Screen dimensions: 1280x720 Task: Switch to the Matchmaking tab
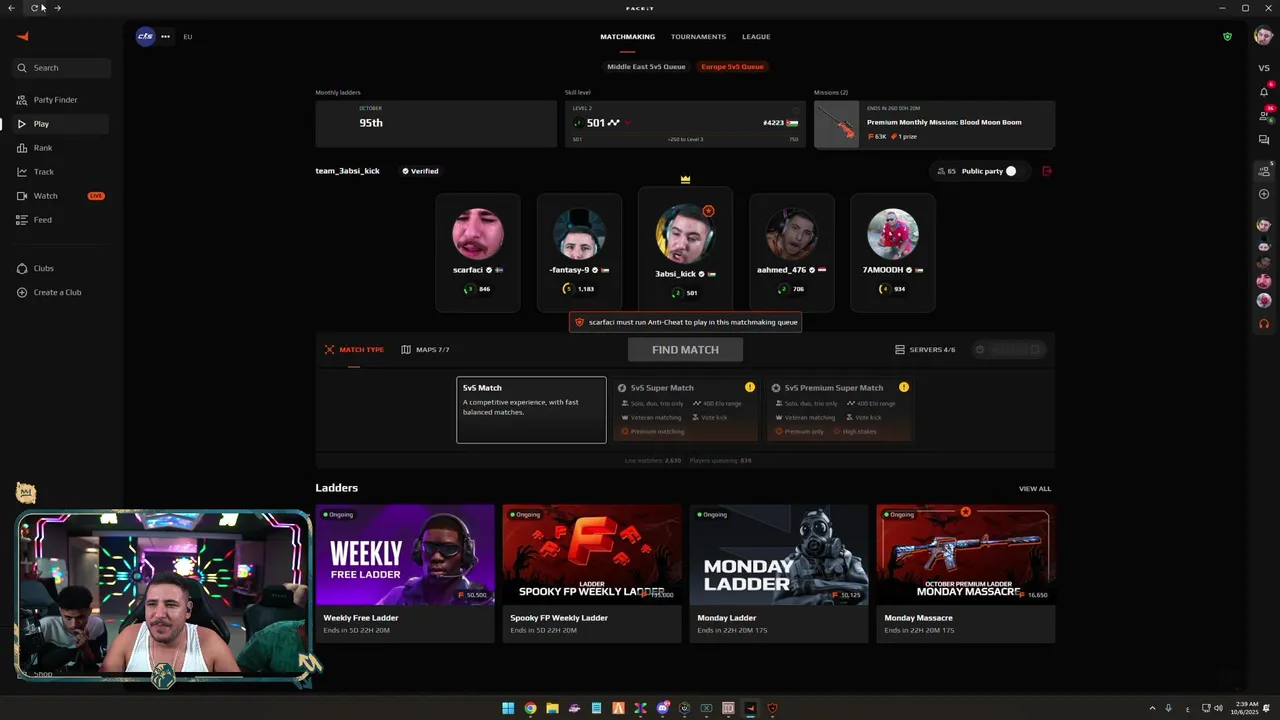tap(627, 37)
